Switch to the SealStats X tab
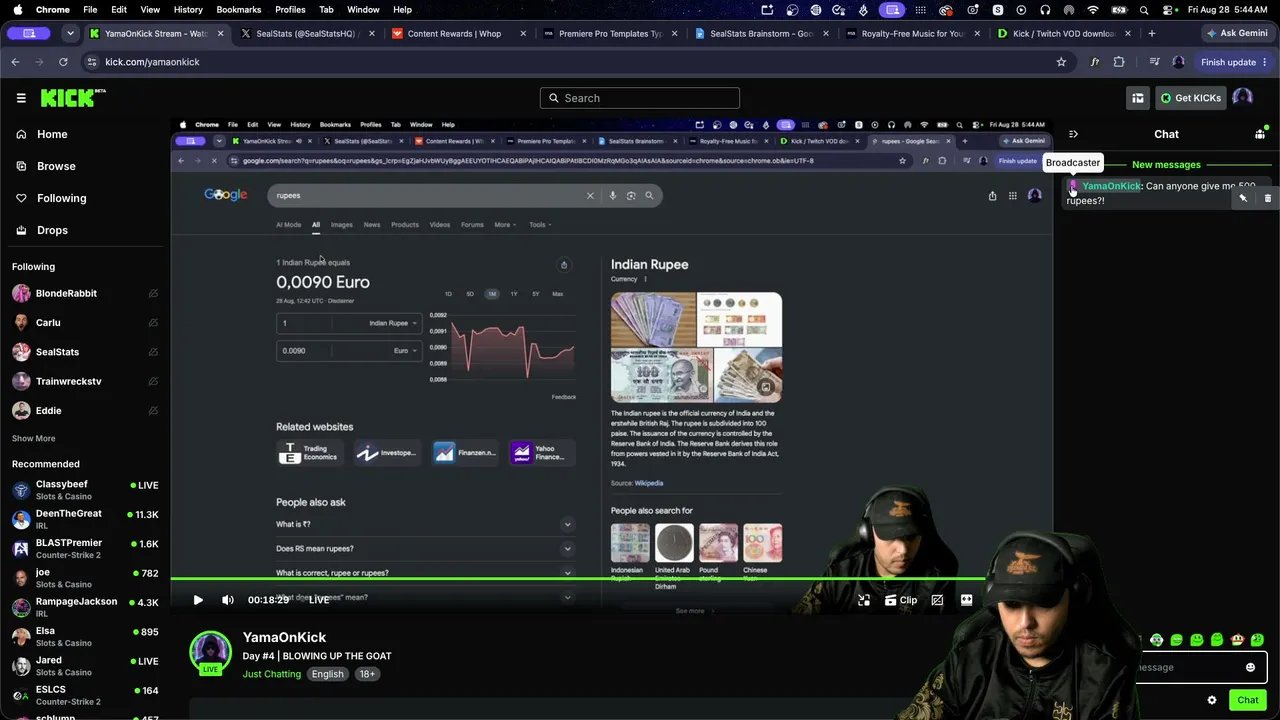This screenshot has width=1280, height=720. [x=305, y=33]
